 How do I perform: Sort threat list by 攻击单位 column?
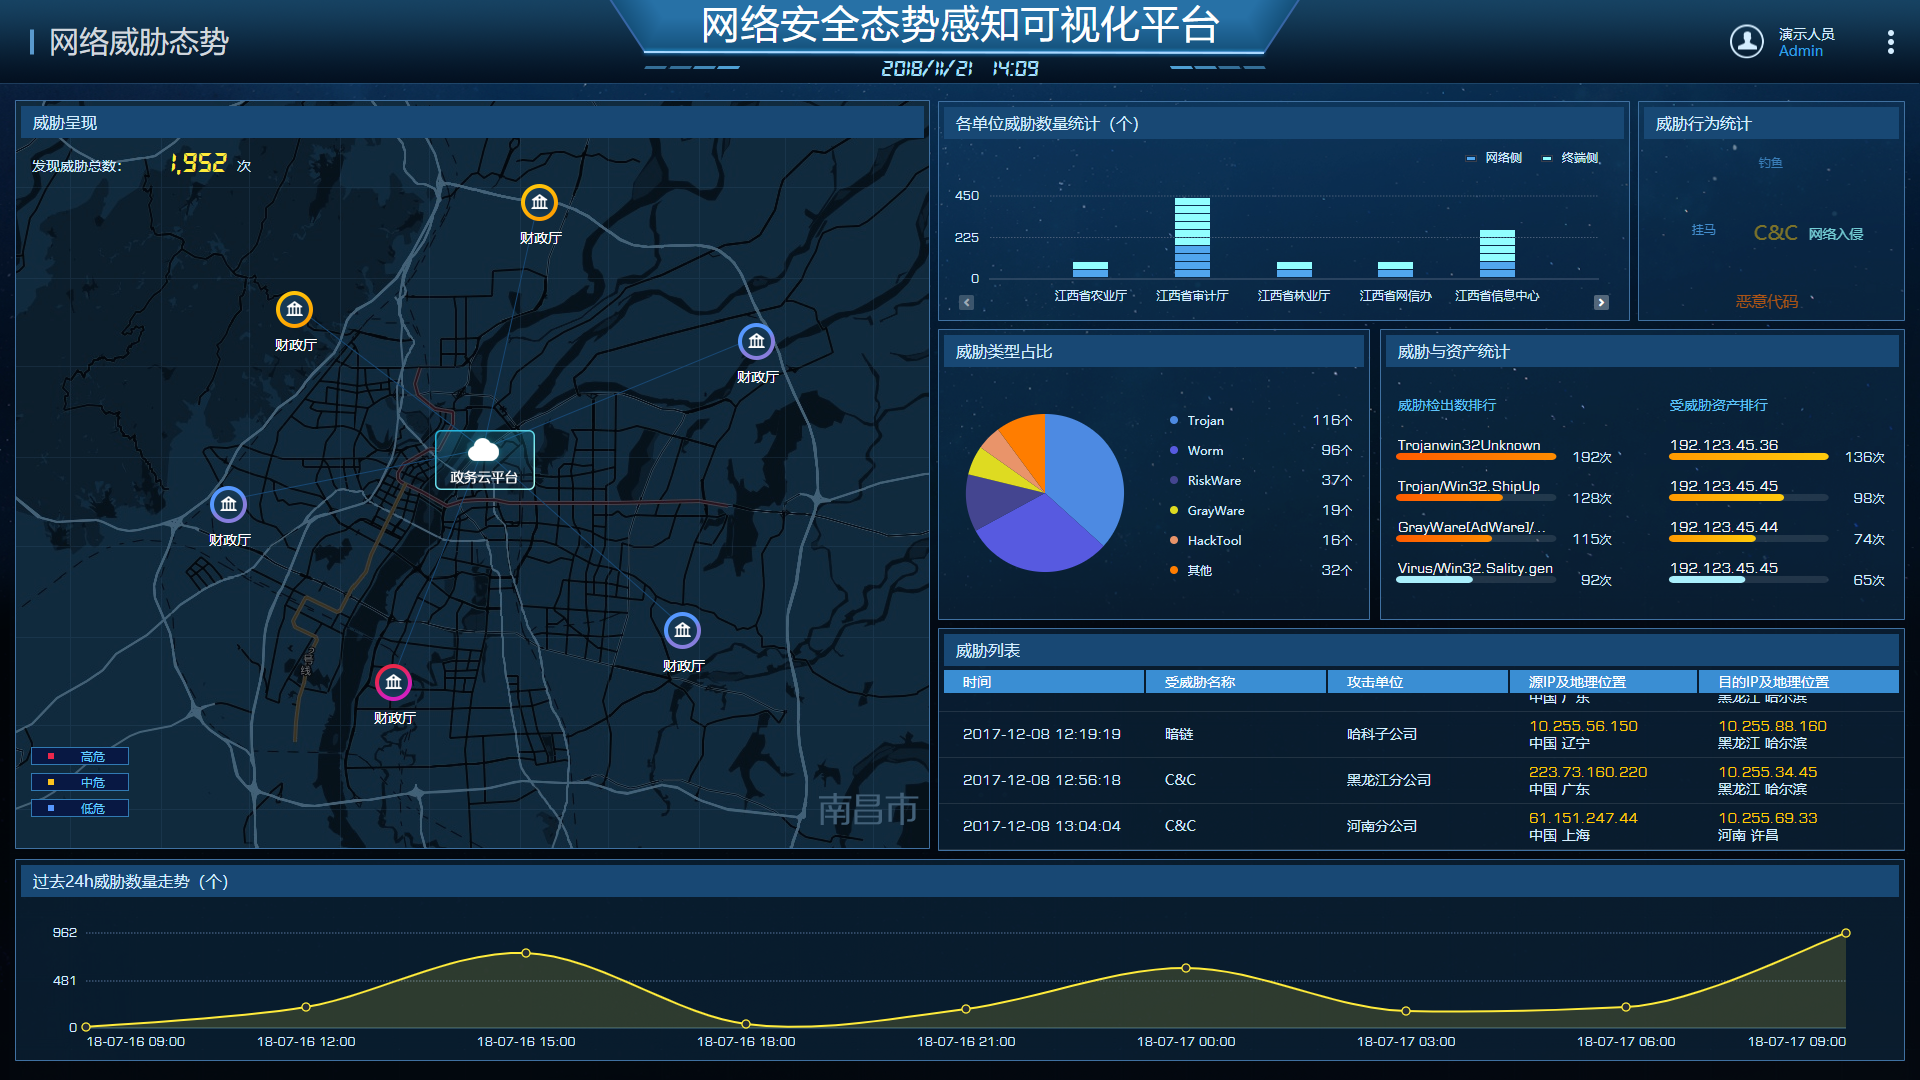point(1418,682)
